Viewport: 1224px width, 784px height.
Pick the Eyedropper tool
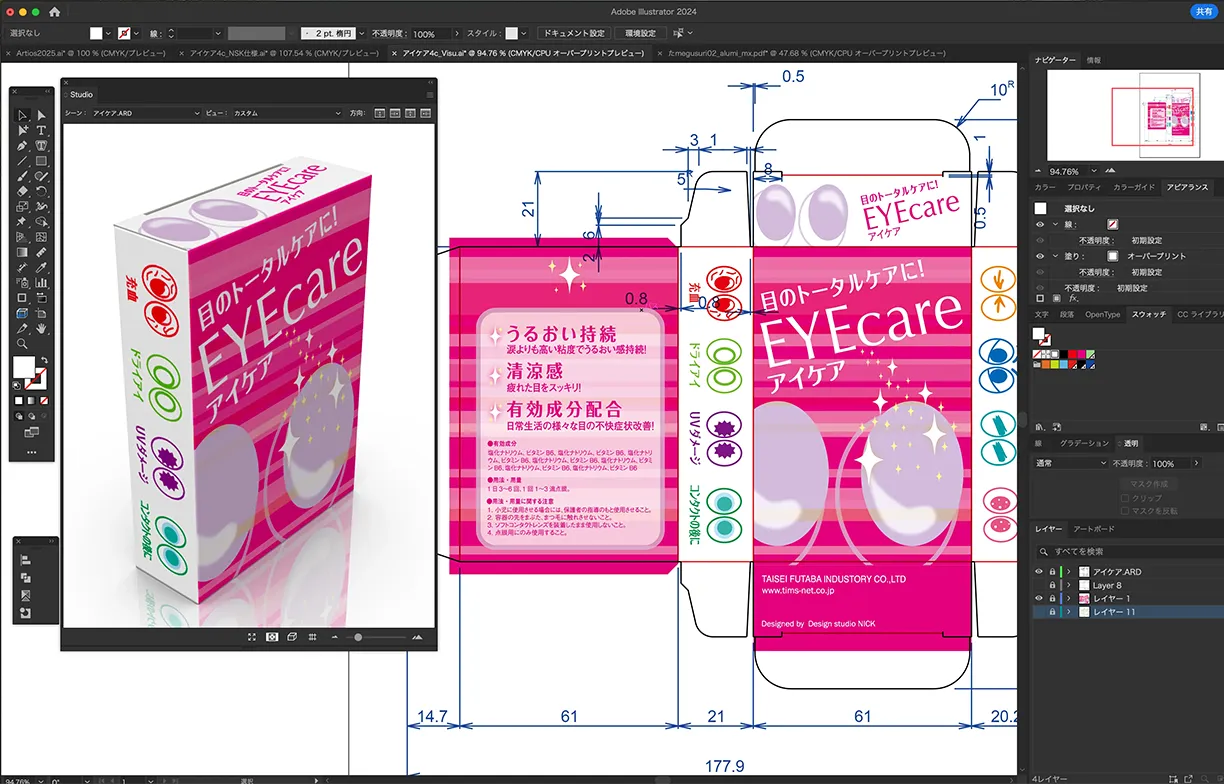tap(39, 267)
